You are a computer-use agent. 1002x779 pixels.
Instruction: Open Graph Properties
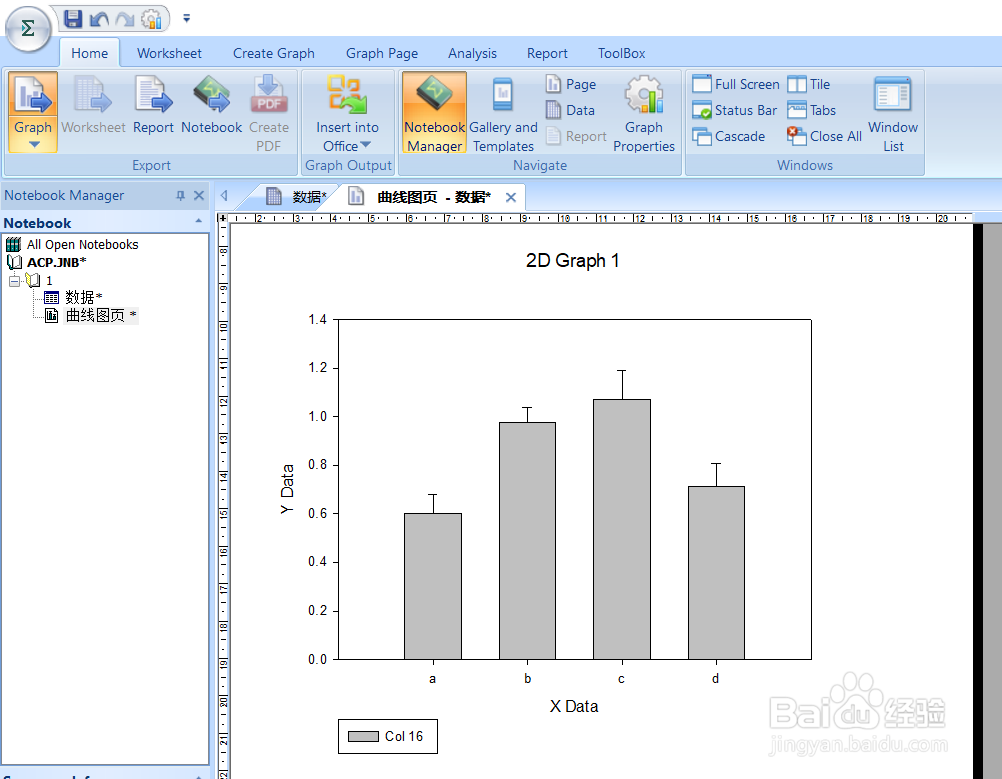click(x=644, y=113)
